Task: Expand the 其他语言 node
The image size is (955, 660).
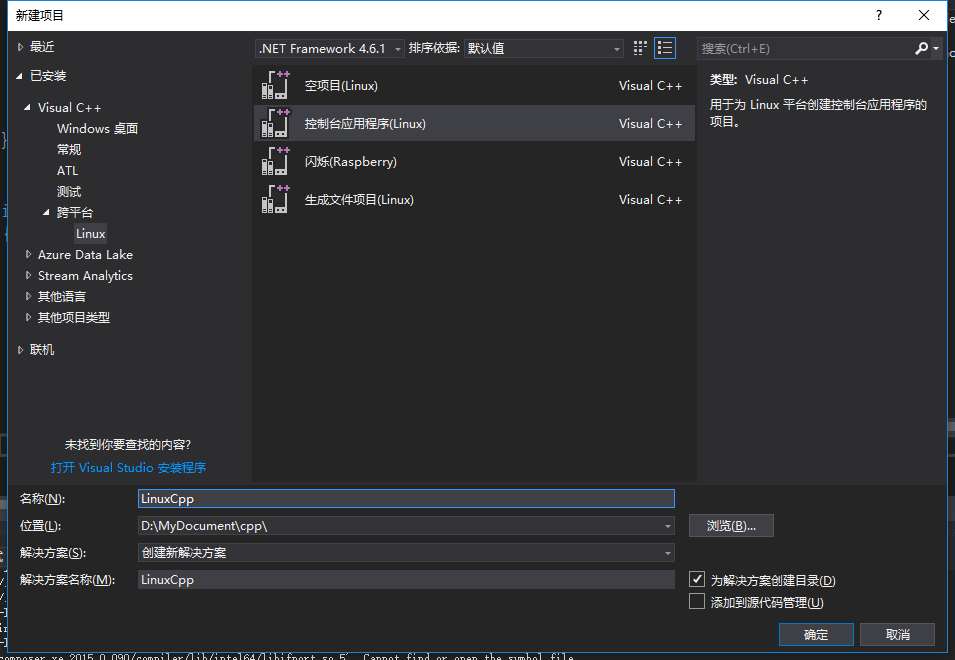Action: point(28,297)
